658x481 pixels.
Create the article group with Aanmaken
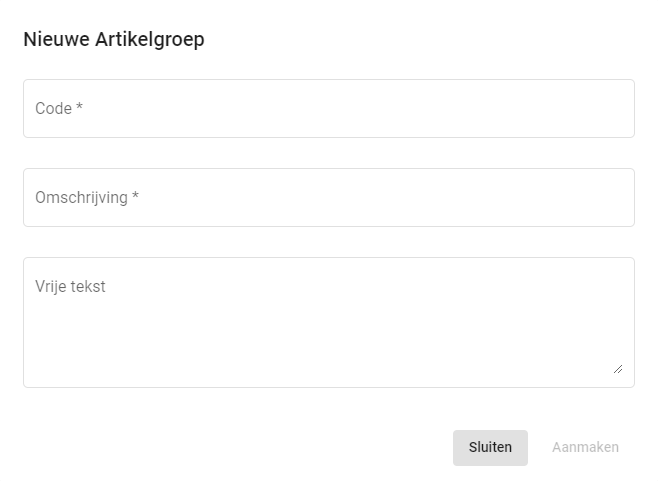click(585, 447)
